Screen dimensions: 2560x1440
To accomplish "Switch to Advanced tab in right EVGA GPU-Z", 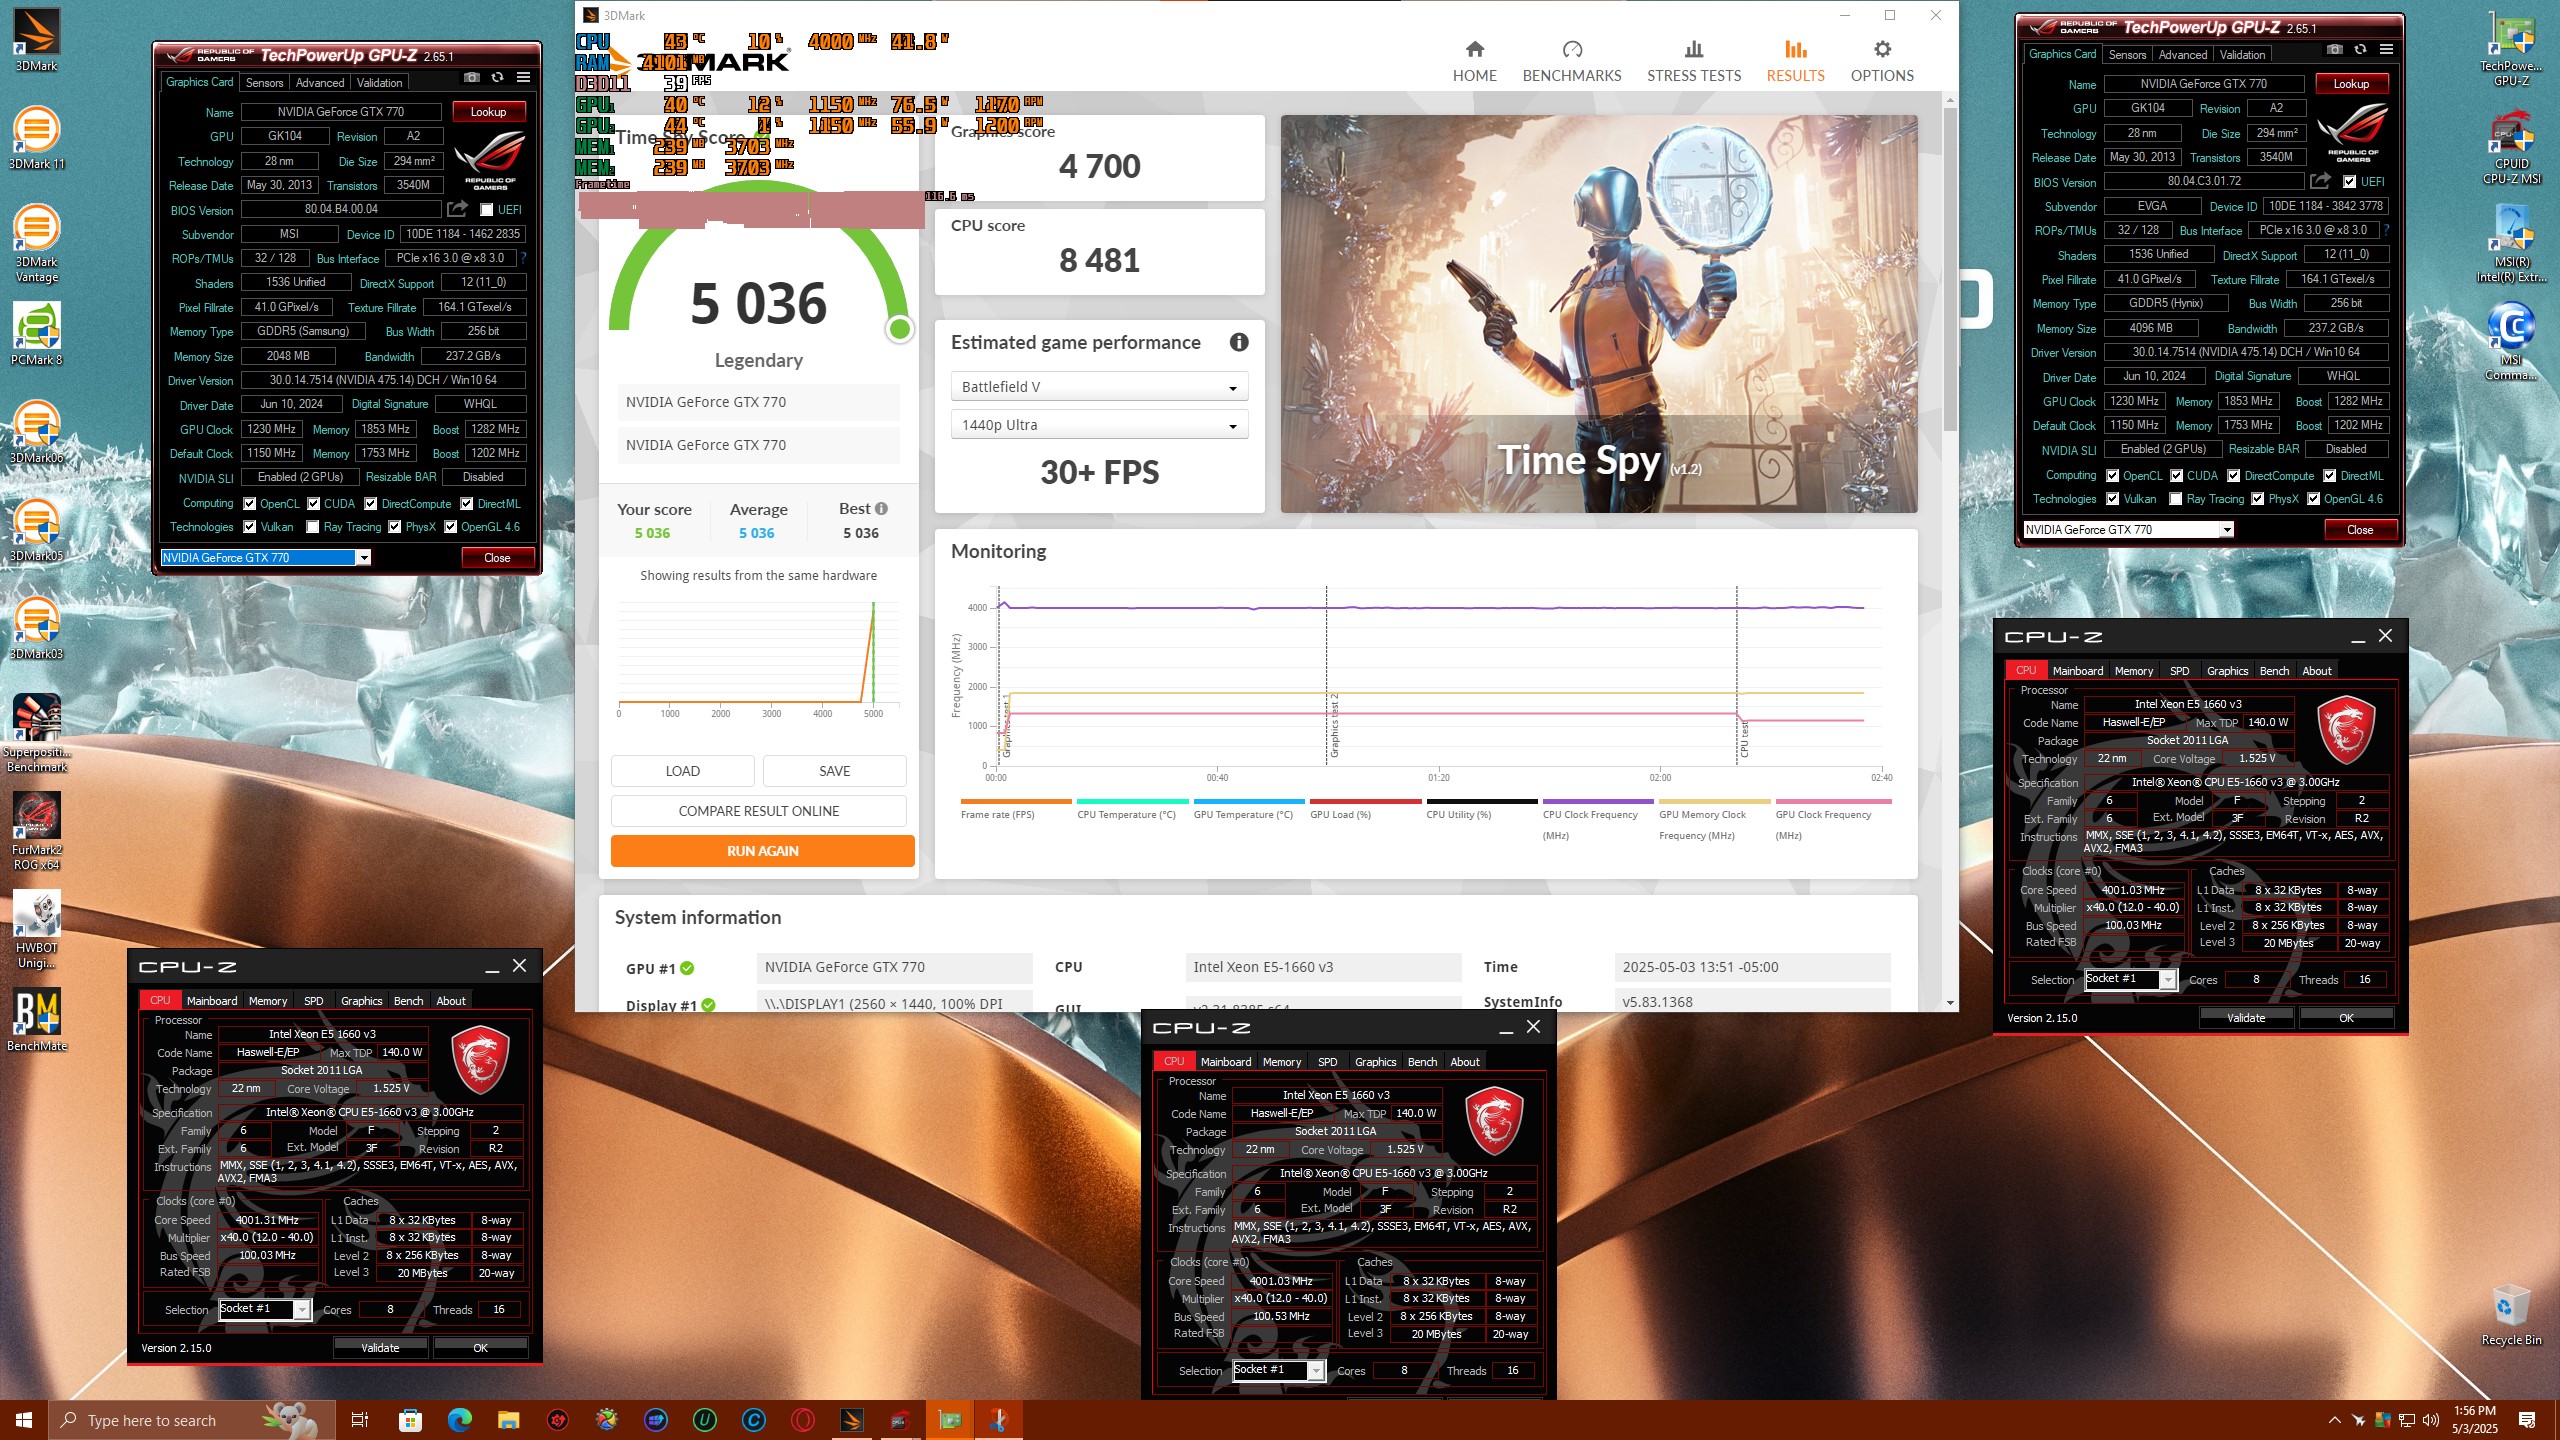I will click(x=2182, y=55).
